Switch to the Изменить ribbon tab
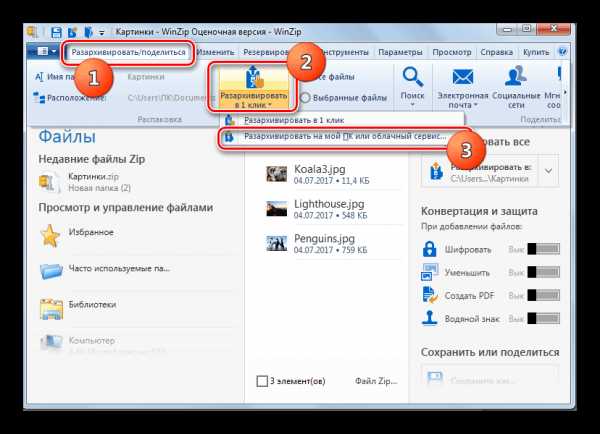Screen dimensions: 600x434 (x=215, y=52)
